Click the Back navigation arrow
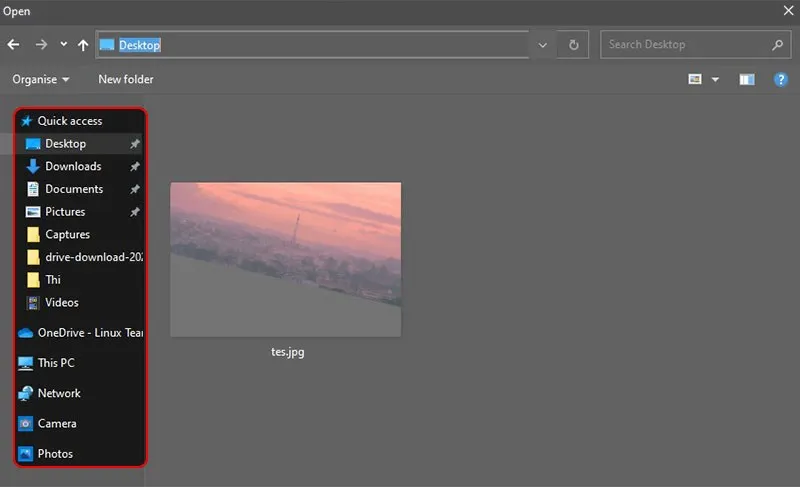This screenshot has width=800, height=487. coord(14,45)
